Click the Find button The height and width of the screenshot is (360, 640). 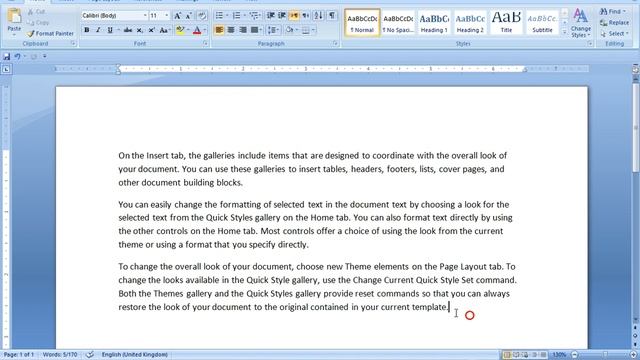tap(613, 11)
